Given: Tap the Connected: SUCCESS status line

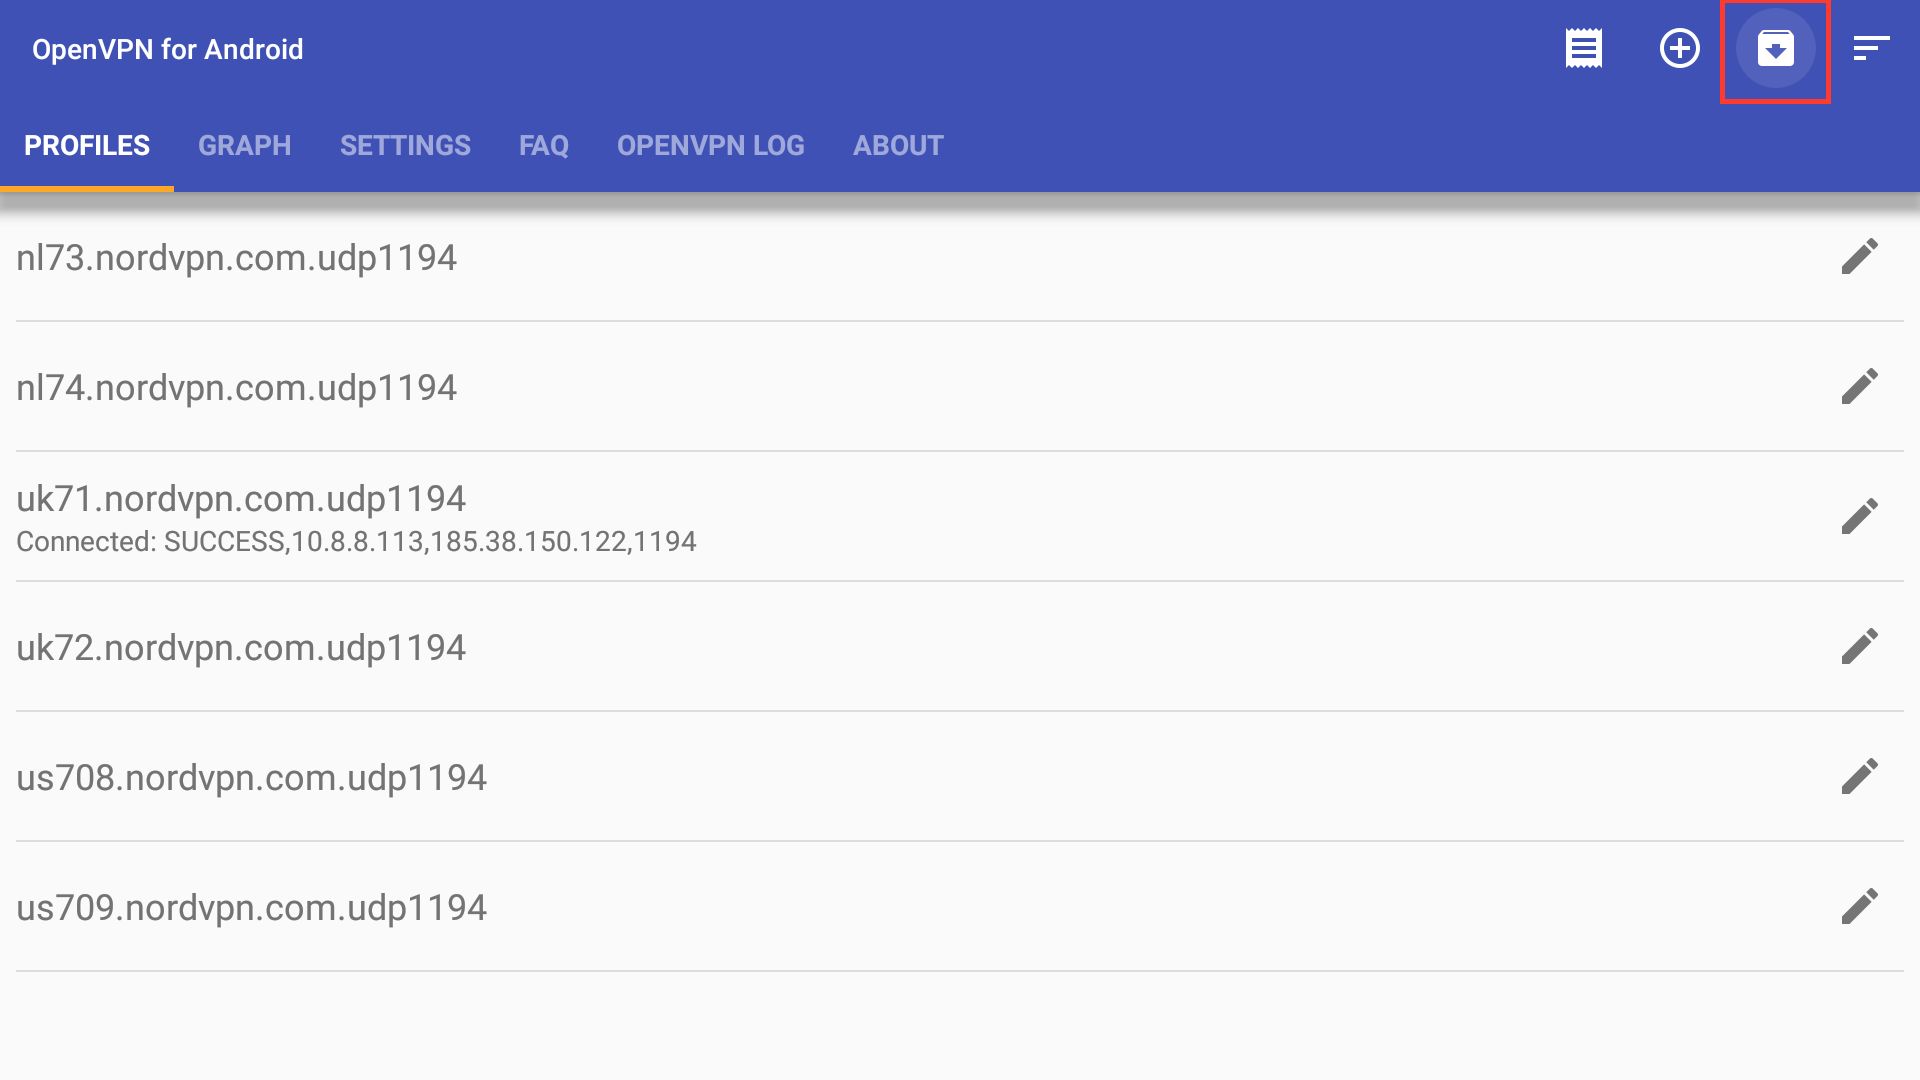Looking at the screenshot, I should tap(356, 542).
